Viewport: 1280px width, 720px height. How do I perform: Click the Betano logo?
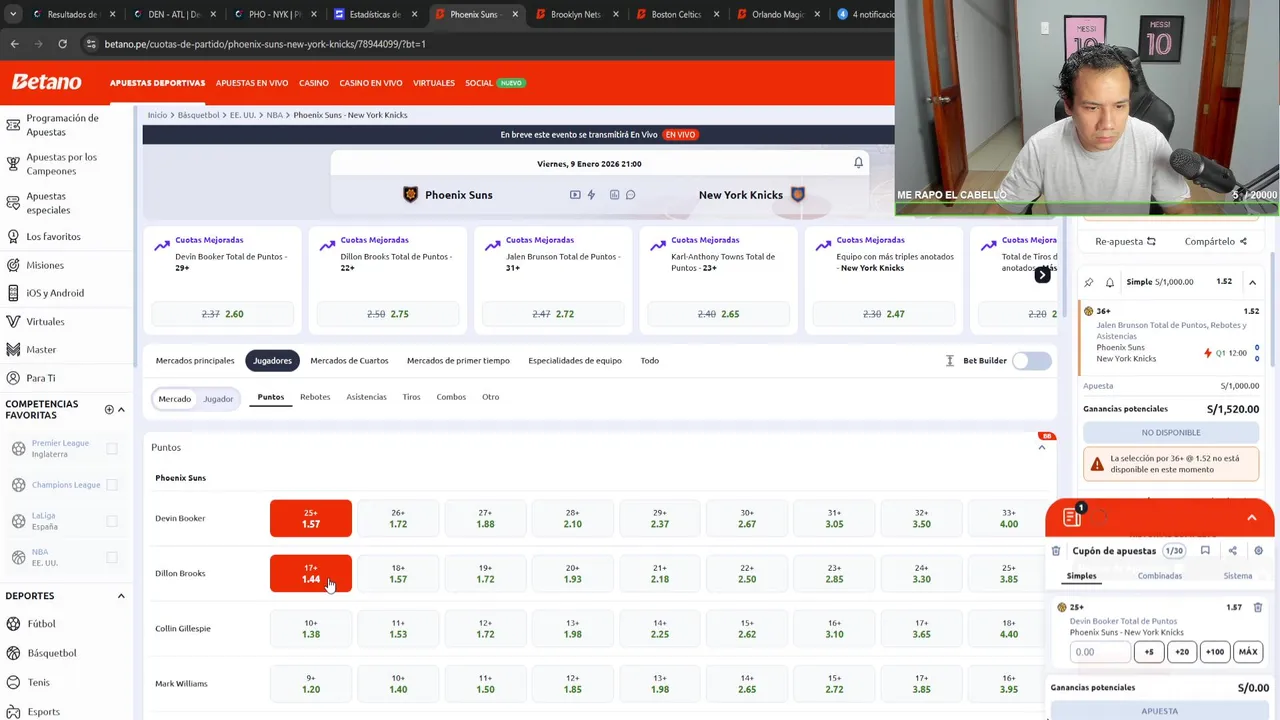(46, 82)
